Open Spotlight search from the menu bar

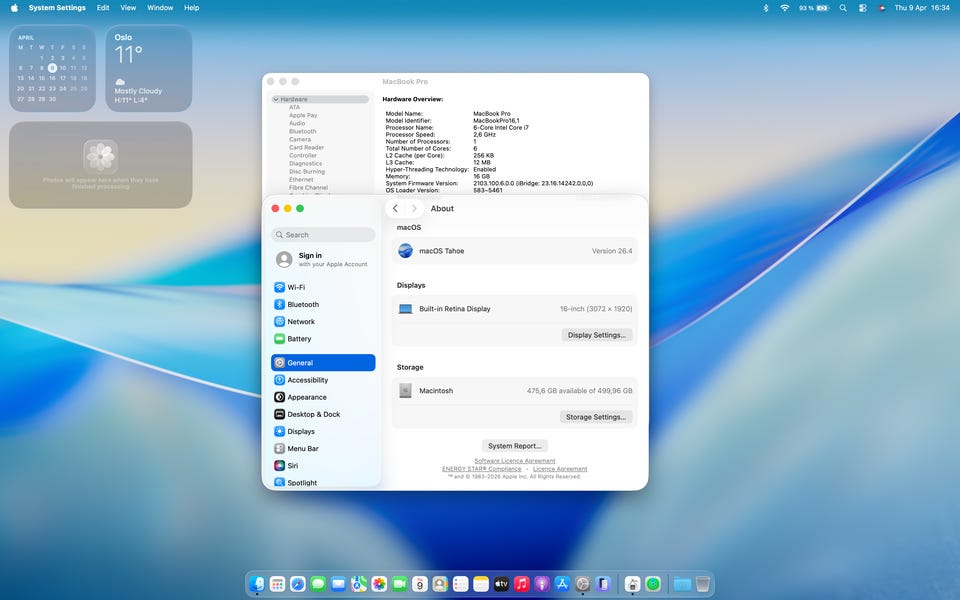tap(843, 8)
